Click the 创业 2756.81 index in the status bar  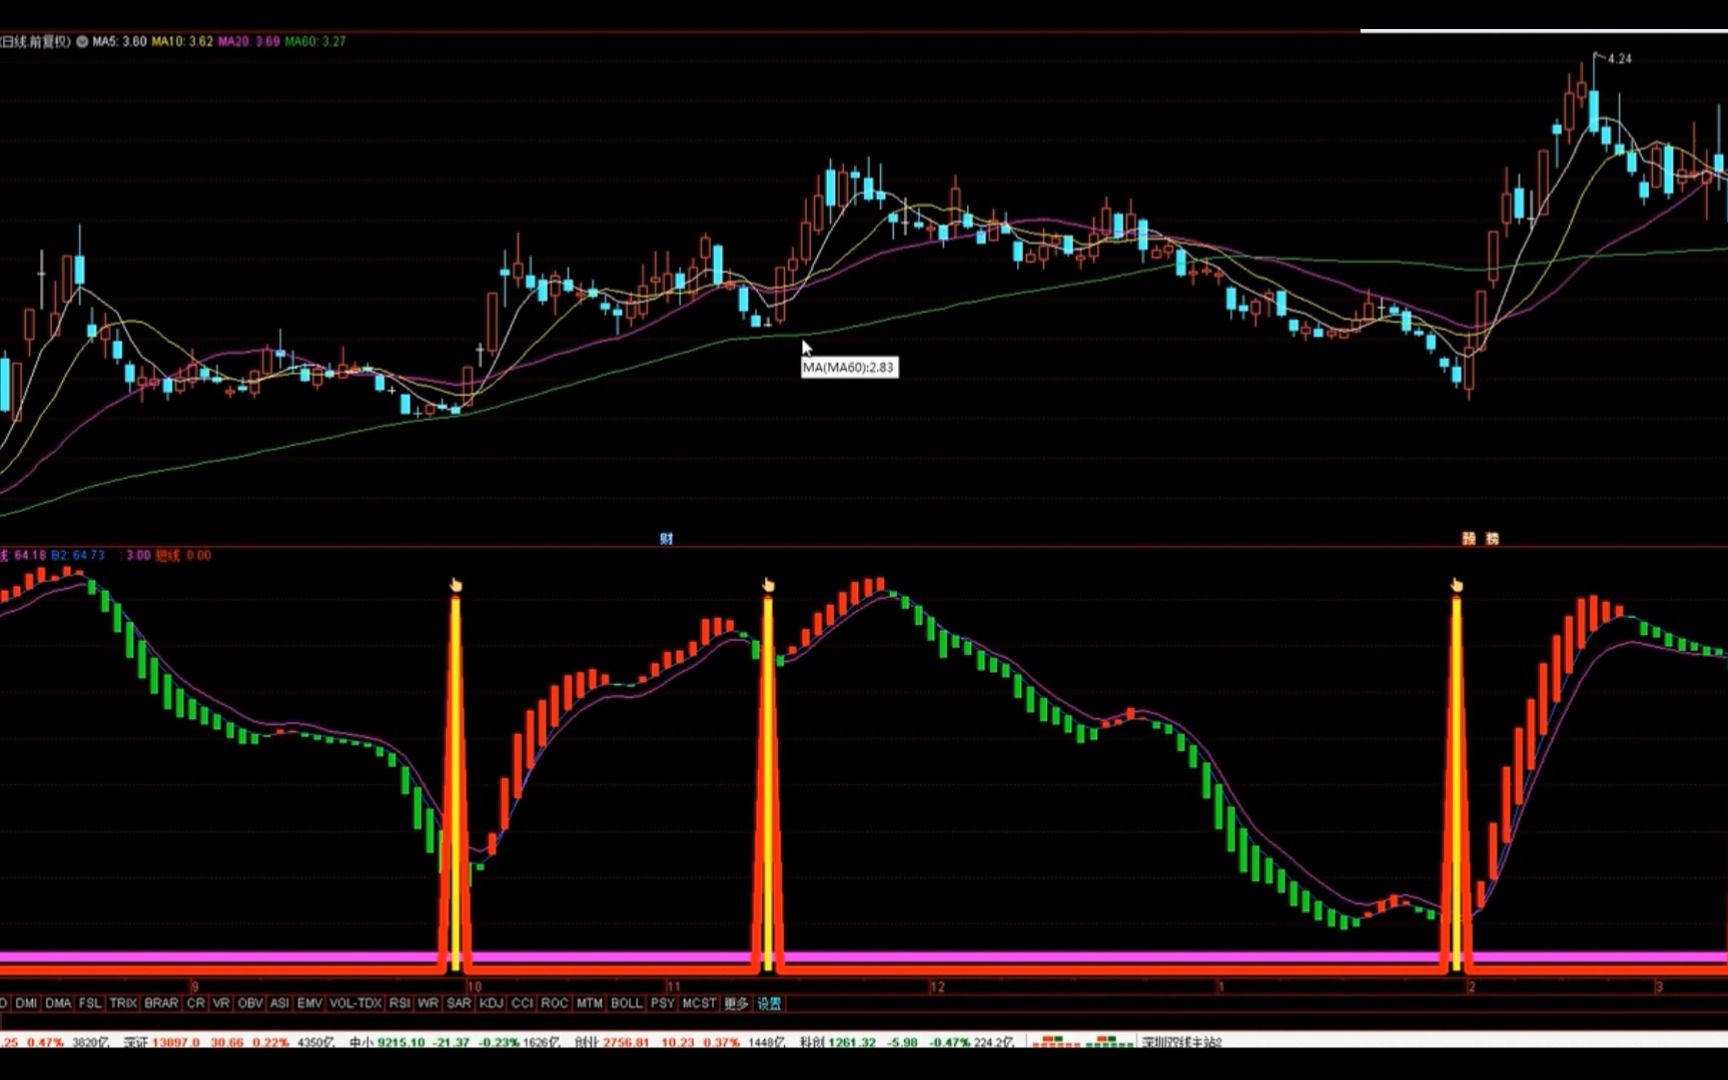click(612, 1042)
